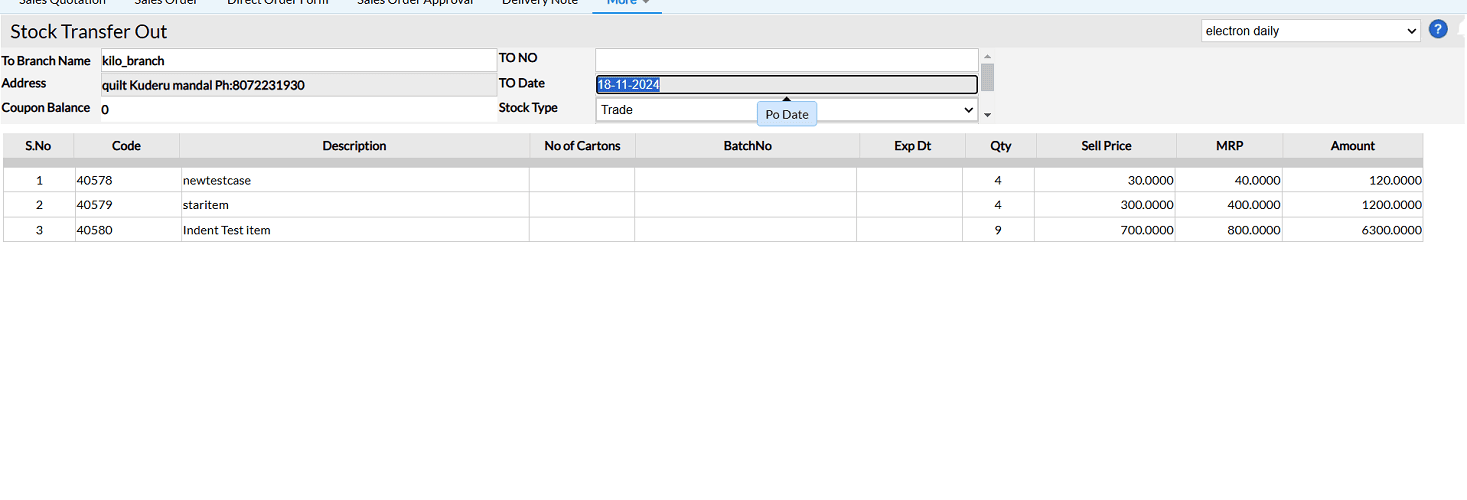Click the Exp Dt column header
The image size is (1467, 500).
point(912,146)
